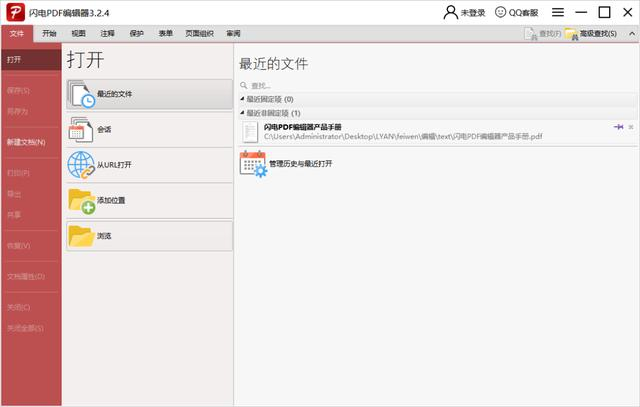Screen dimensions: 640x407
Task: Minimize the application window
Action: [x=581, y=13]
